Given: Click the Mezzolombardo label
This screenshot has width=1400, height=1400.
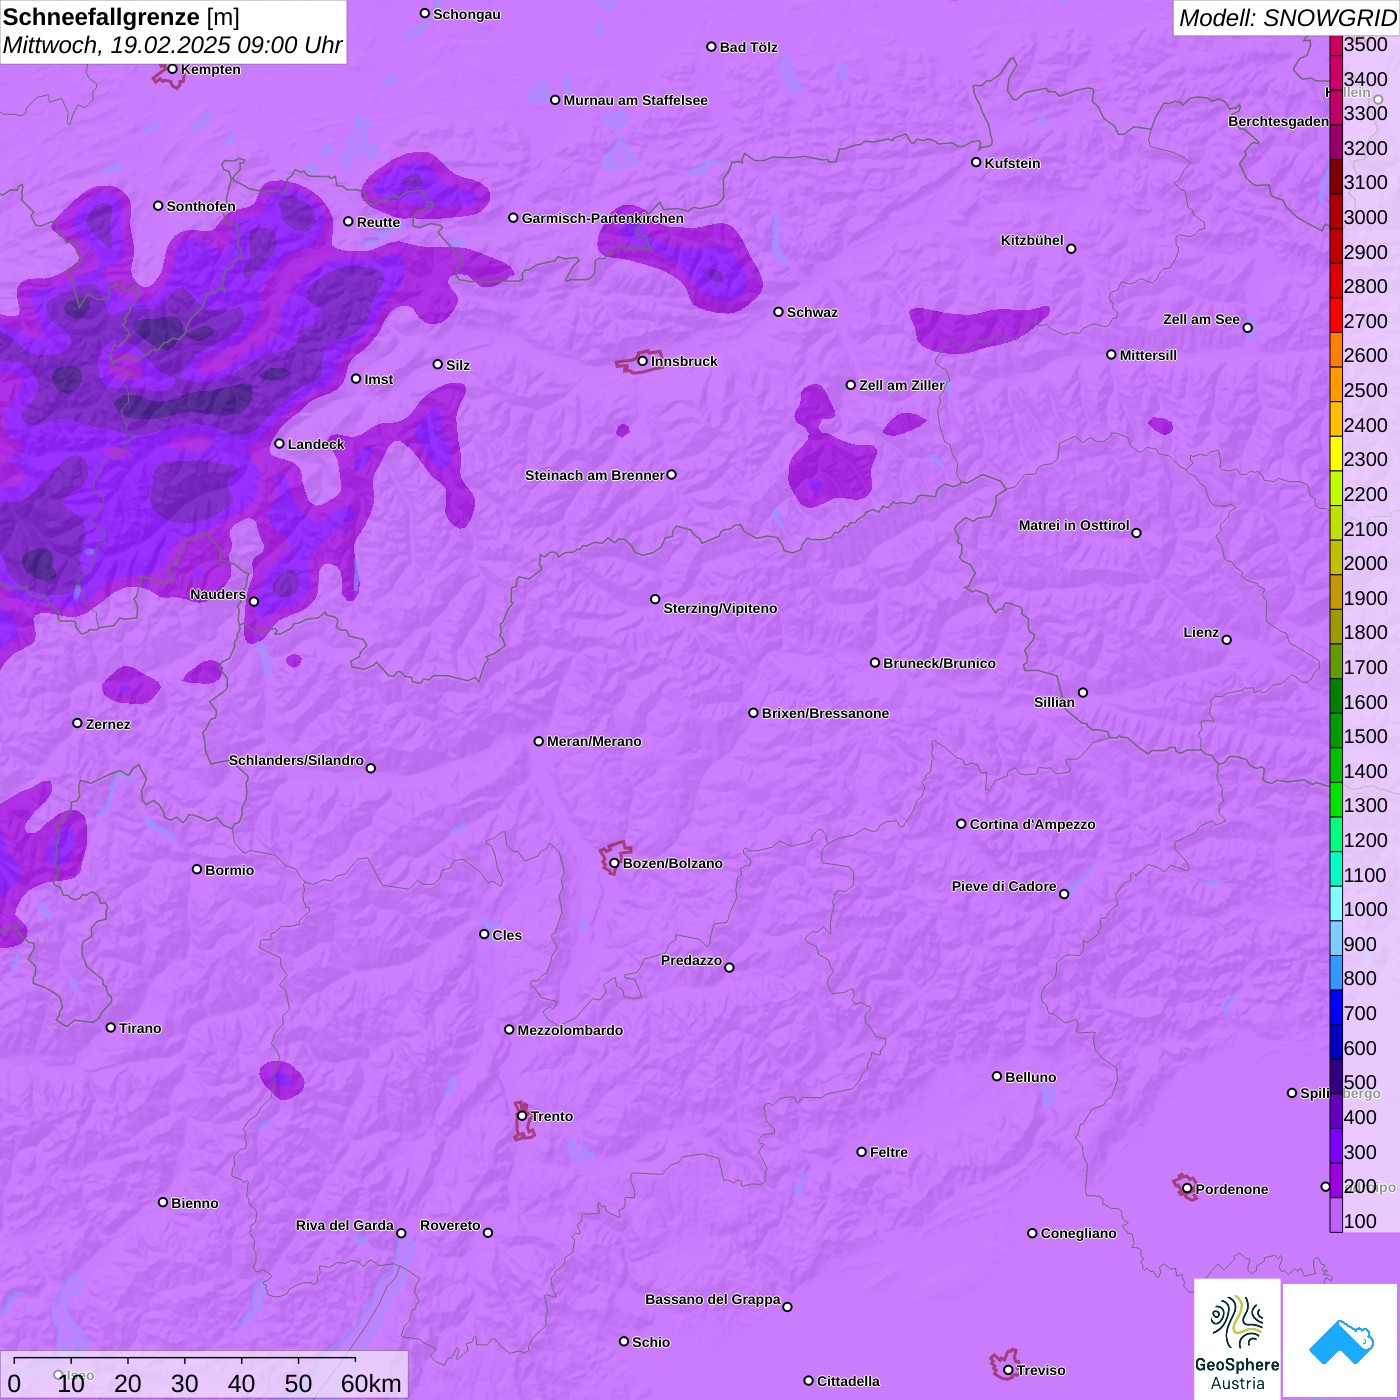Looking at the screenshot, I should coord(570,1030).
